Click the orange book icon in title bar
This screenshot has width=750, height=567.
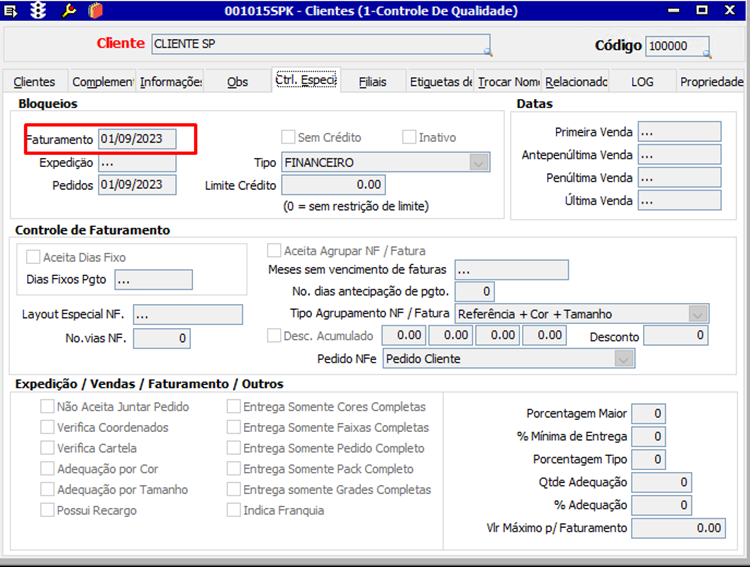click(x=95, y=11)
